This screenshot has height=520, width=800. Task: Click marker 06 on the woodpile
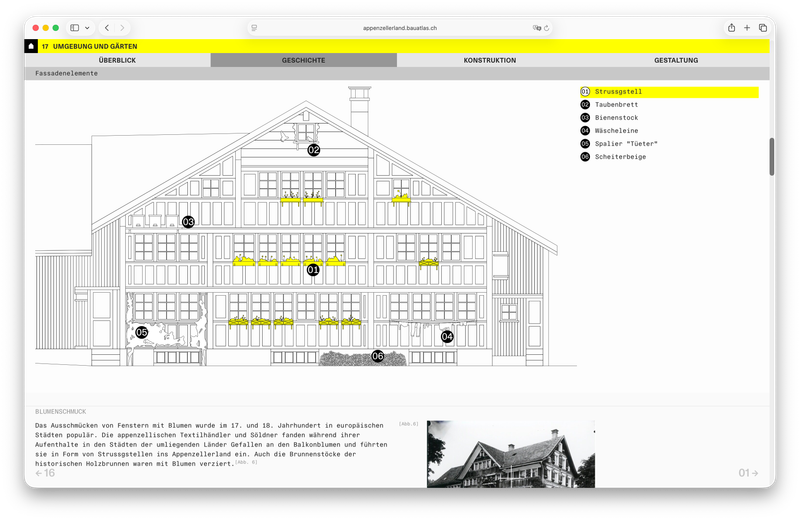point(378,356)
